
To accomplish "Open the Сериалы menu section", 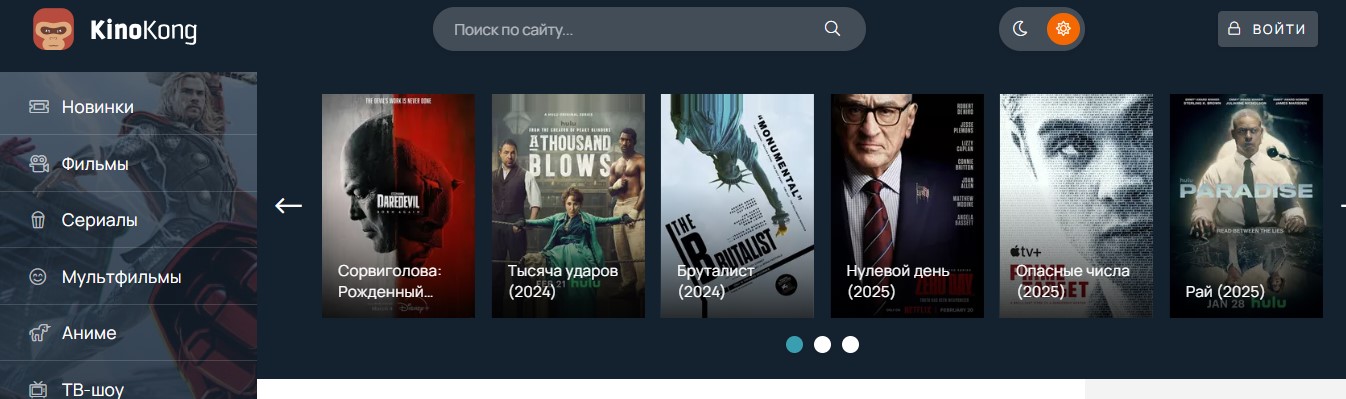I will click(128, 220).
